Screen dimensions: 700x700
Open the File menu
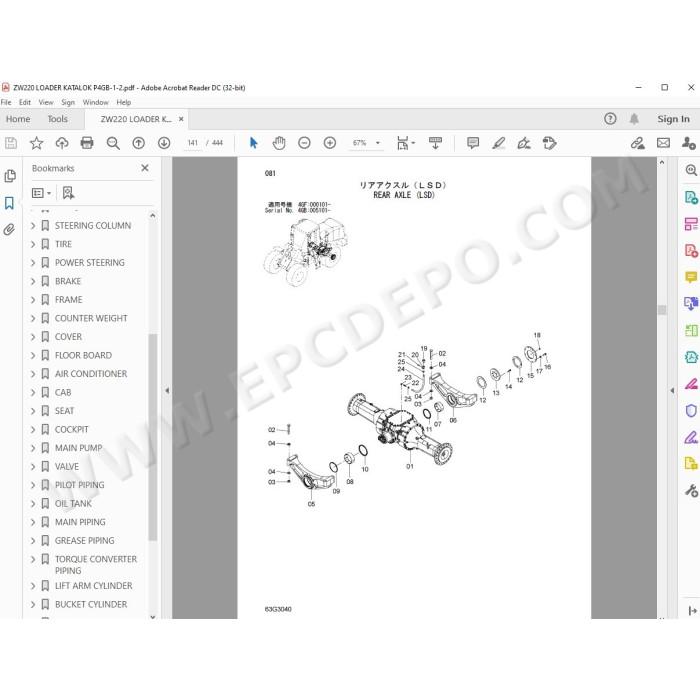[6, 102]
